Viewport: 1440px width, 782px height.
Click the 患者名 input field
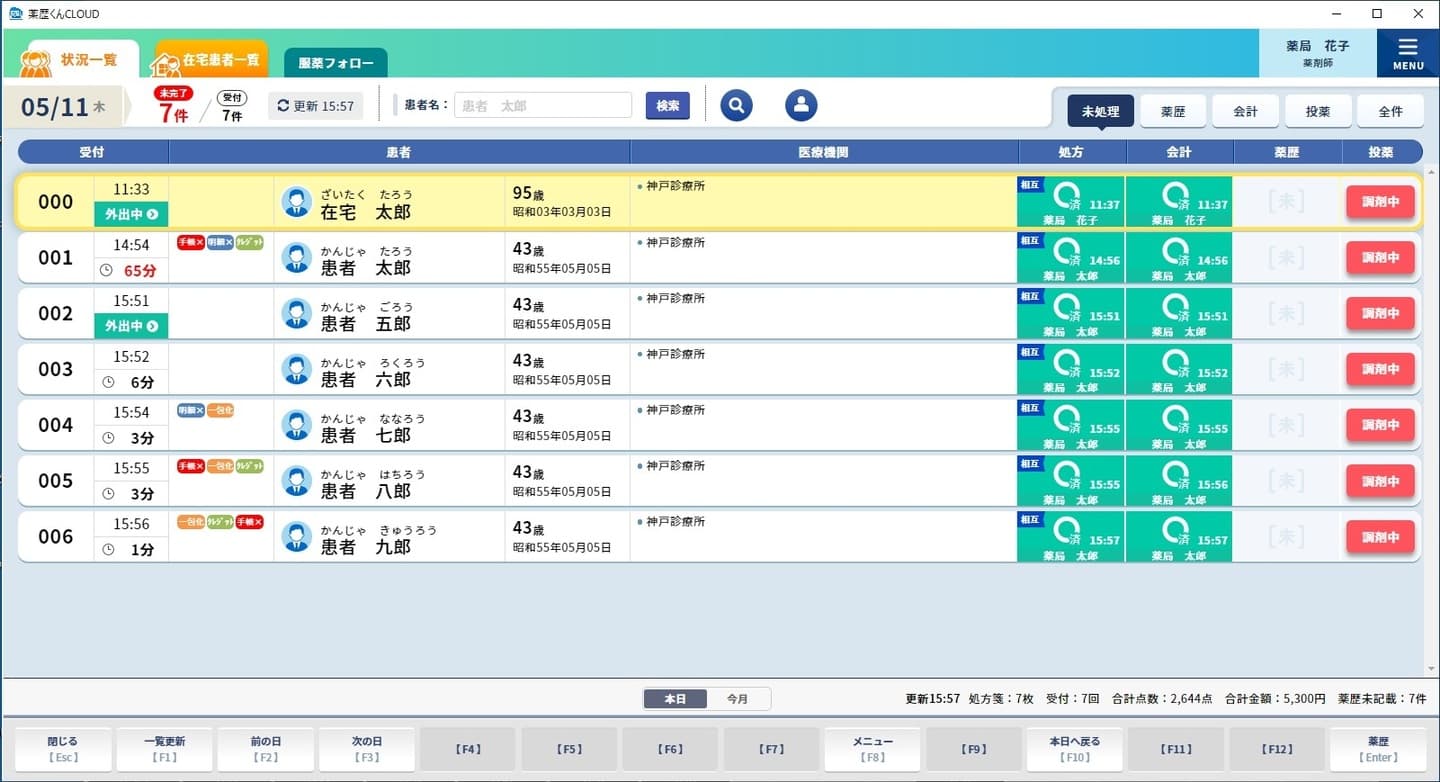click(x=542, y=106)
